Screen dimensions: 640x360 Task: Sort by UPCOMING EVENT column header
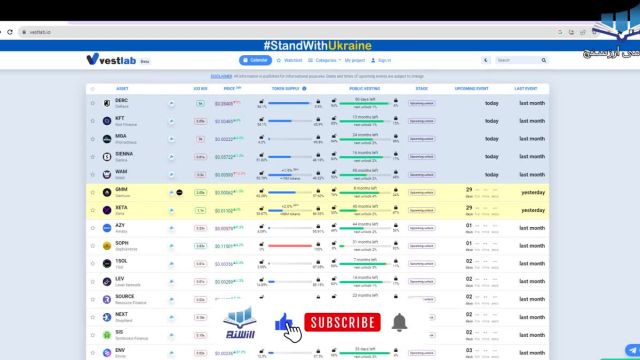pyautogui.click(x=471, y=89)
